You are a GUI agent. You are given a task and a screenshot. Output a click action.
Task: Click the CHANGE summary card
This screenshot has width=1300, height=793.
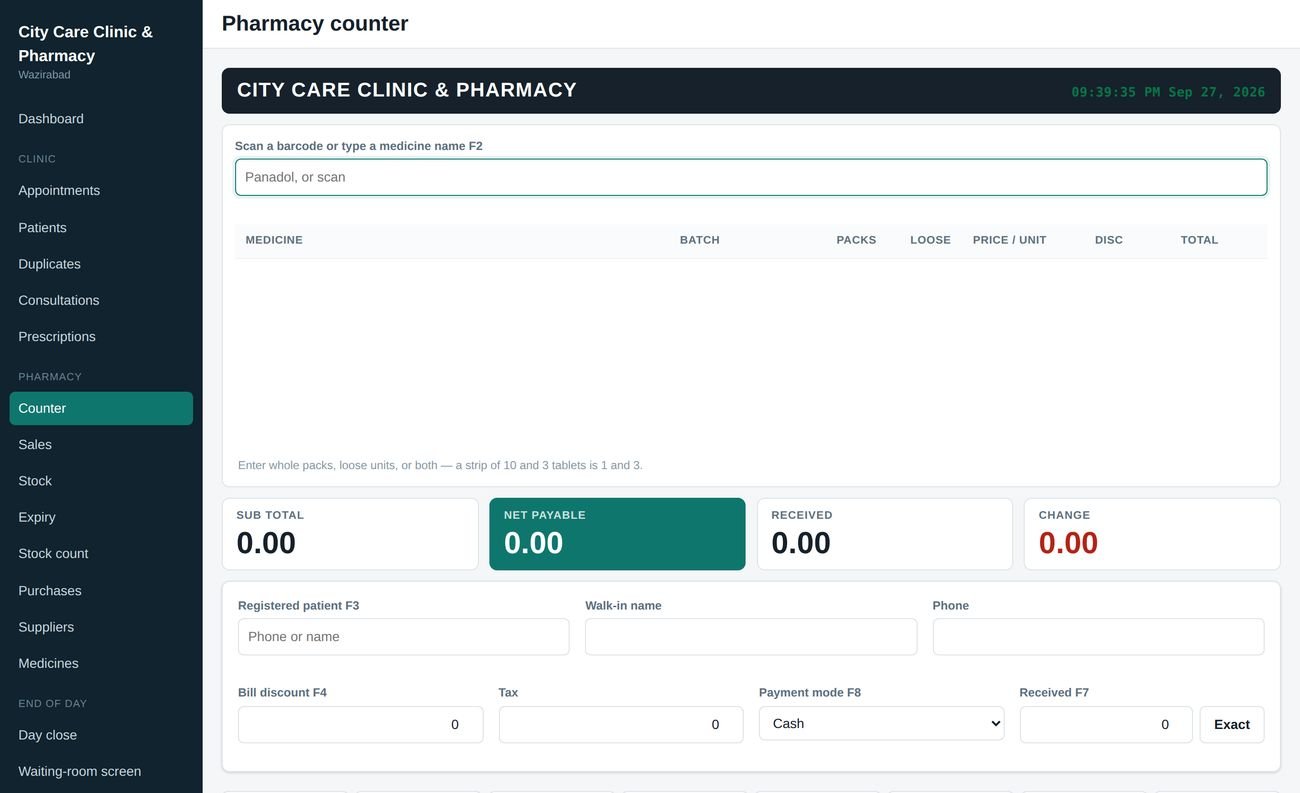1152,534
